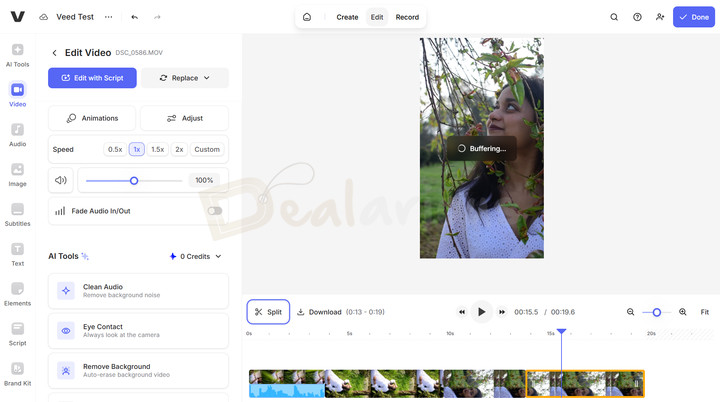
Task: Open the search icon in header
Action: 614,17
